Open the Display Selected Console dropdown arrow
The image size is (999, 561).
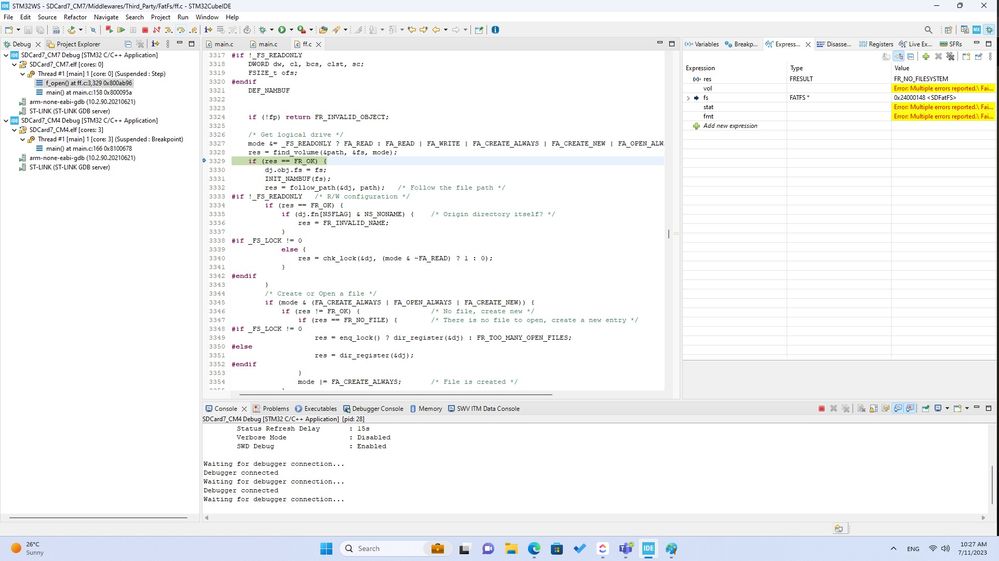coord(947,408)
